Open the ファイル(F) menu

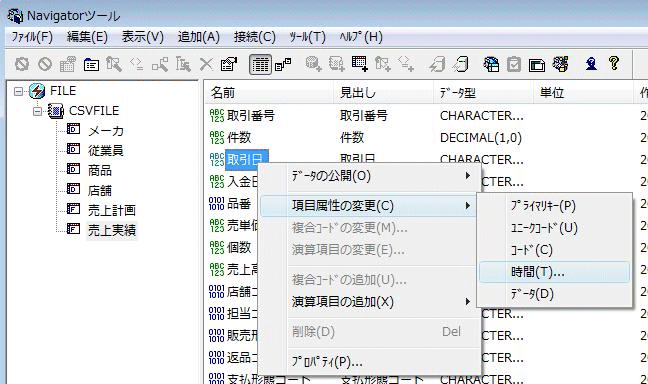[32, 37]
